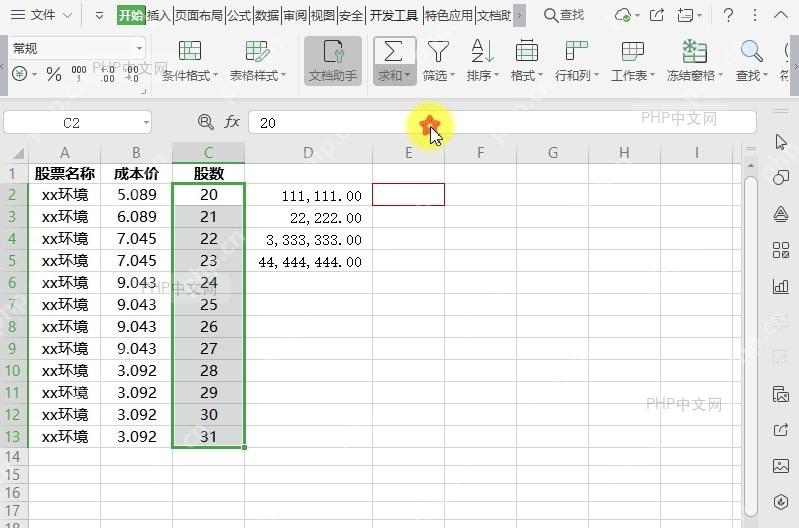Click cell C1 股数 header
The width and height of the screenshot is (799, 528).
click(208, 173)
